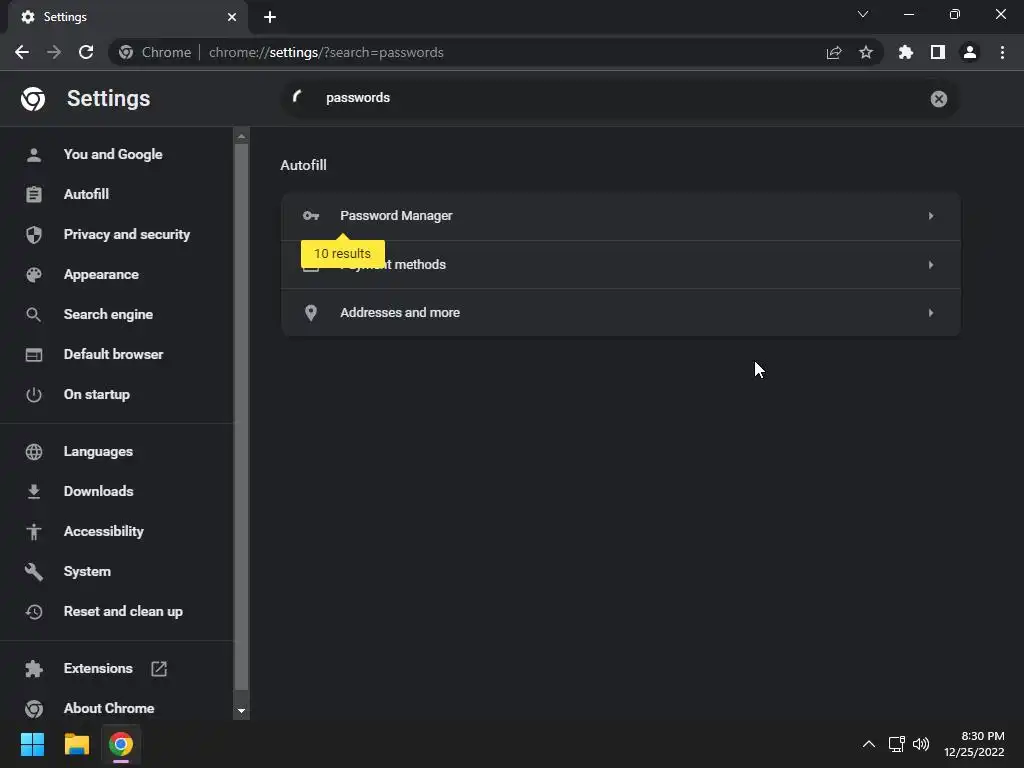Open Windows Start menu
1024x768 pixels.
32,744
